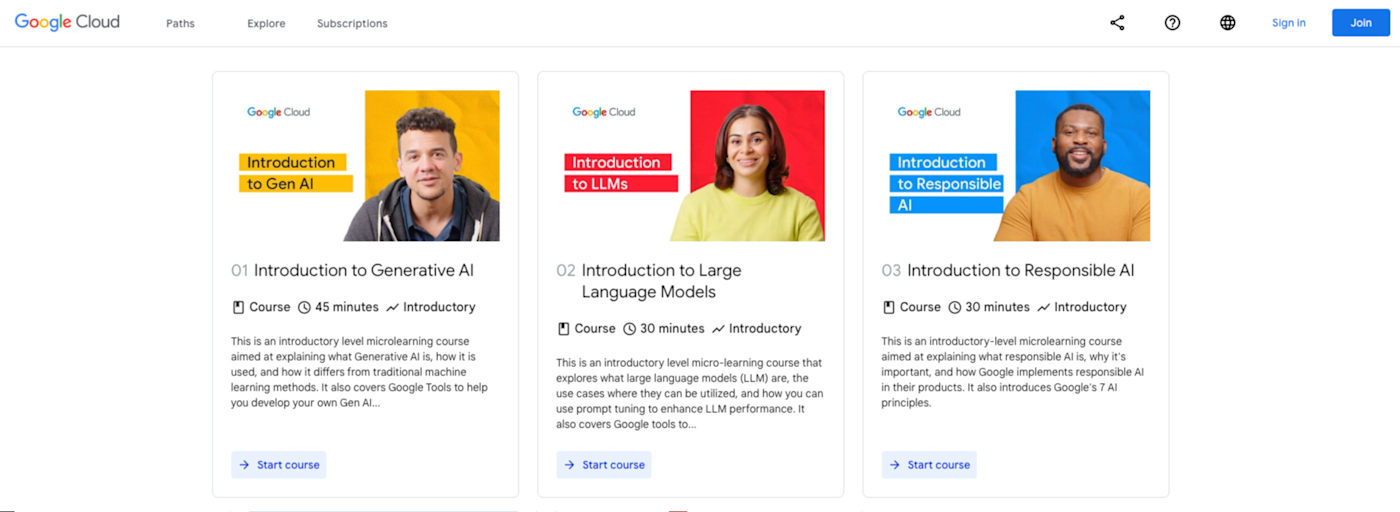Click title '01 Introduction to Generative AI'
The height and width of the screenshot is (512, 1400).
[x=353, y=270]
